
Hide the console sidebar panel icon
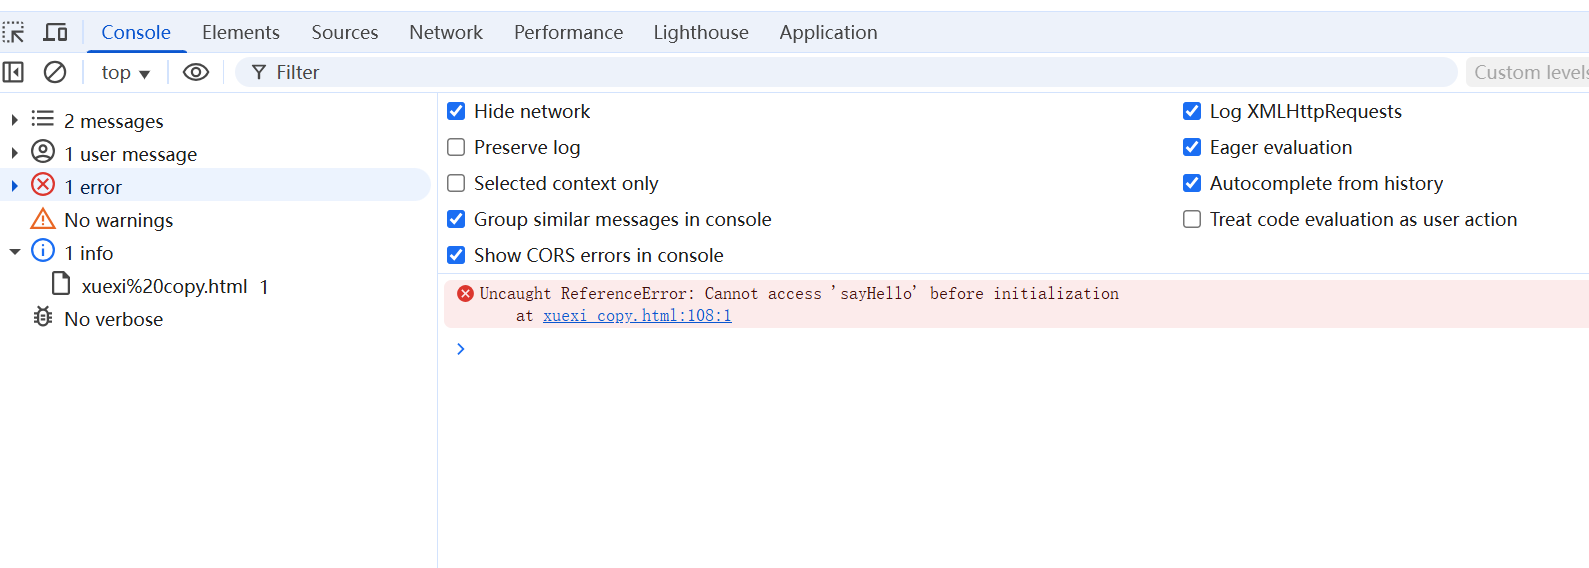point(13,72)
